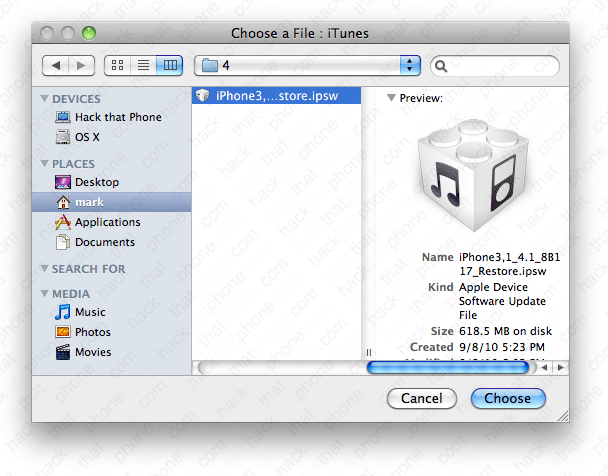Select the OS X disk

87,137
